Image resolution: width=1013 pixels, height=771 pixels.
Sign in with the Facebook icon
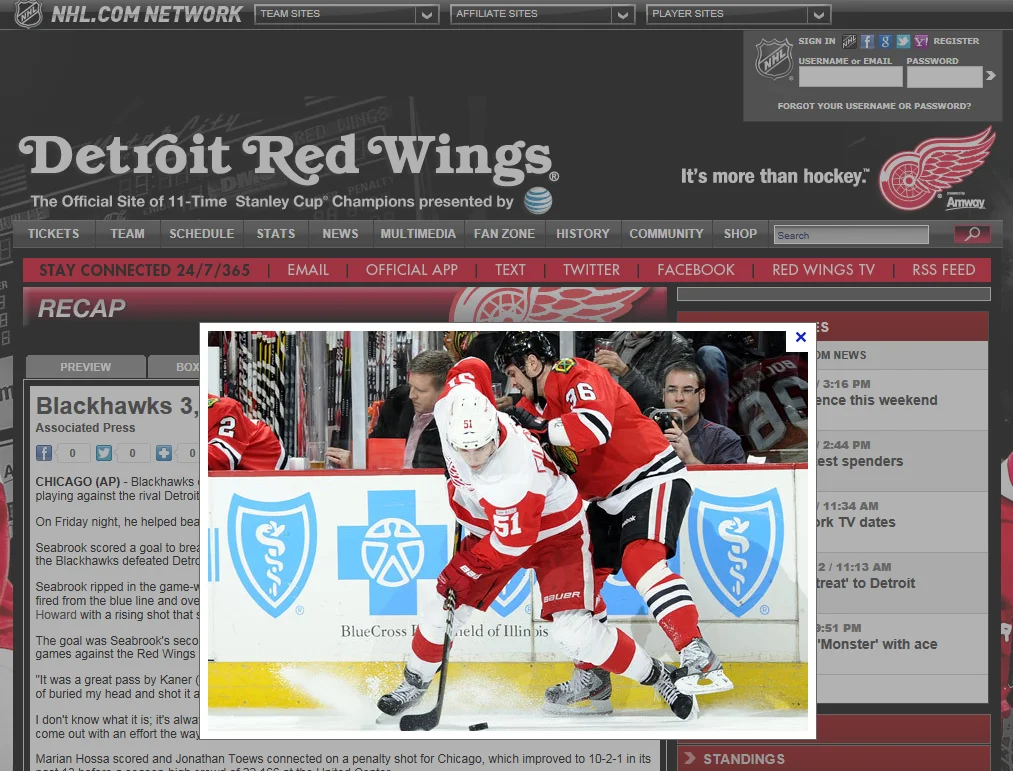[x=867, y=41]
